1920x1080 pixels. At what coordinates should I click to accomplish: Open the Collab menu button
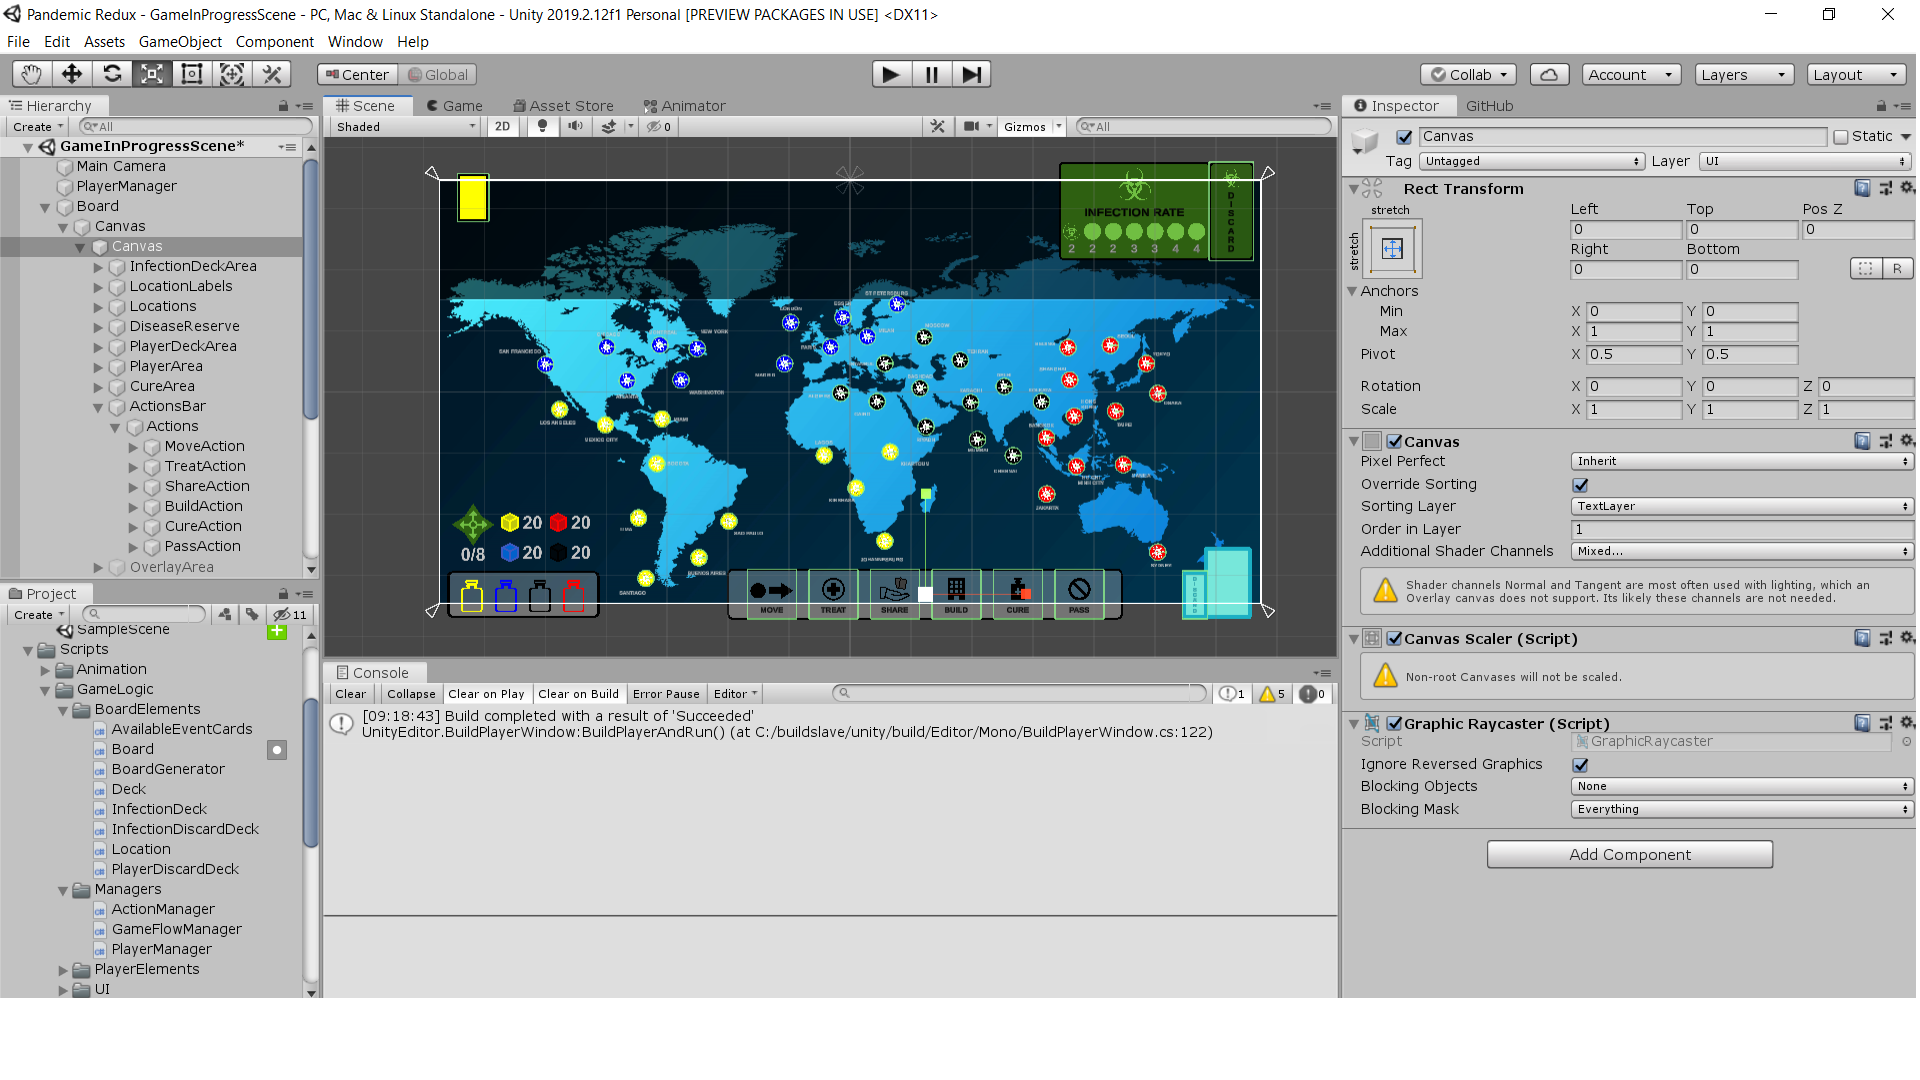pos(1468,75)
